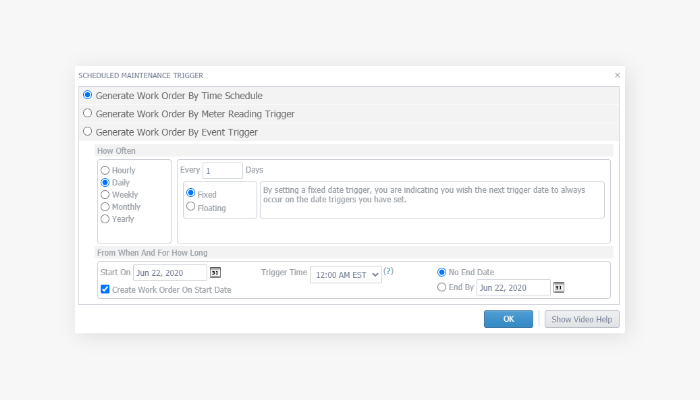Uncheck Create Work Order On Start Date

105,289
